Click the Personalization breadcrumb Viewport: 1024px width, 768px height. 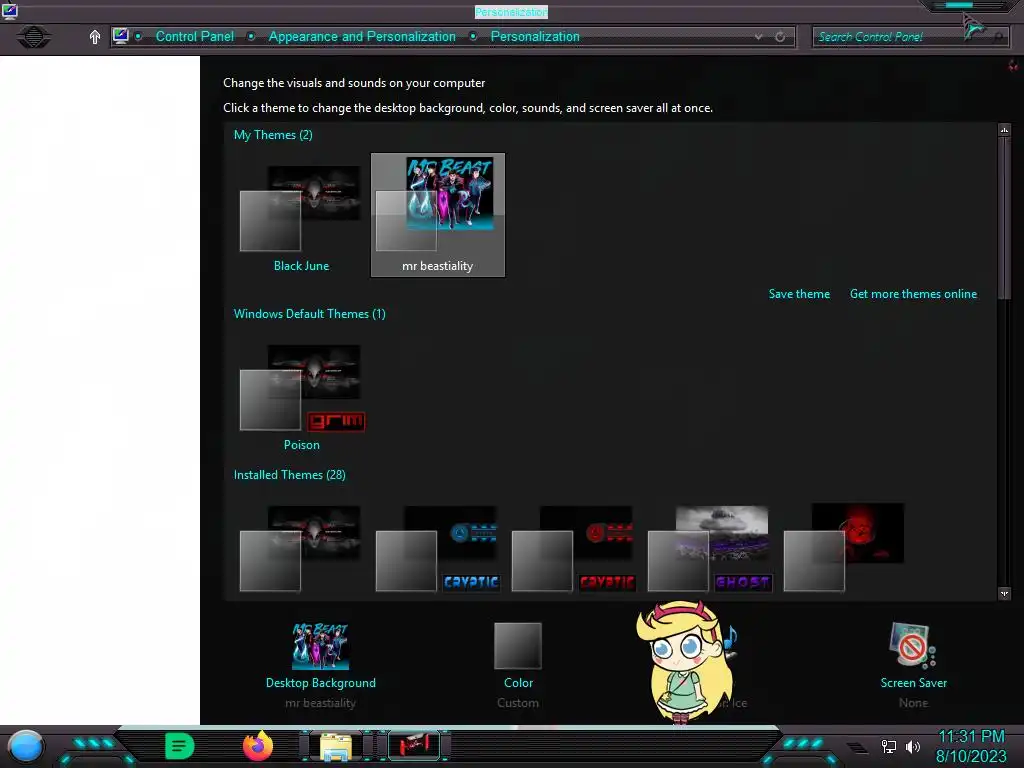(x=535, y=37)
